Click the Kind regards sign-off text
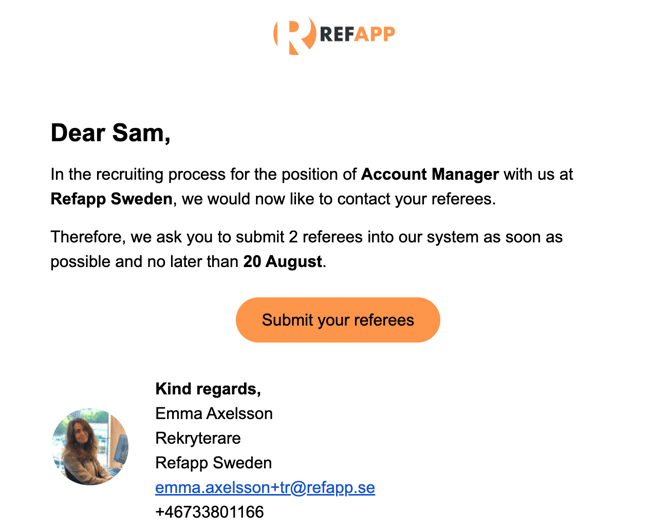 click(208, 389)
